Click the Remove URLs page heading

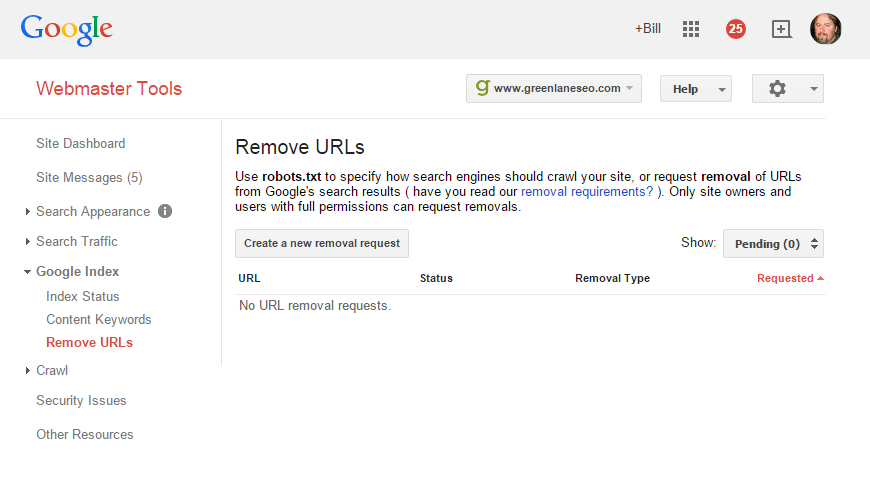click(300, 147)
